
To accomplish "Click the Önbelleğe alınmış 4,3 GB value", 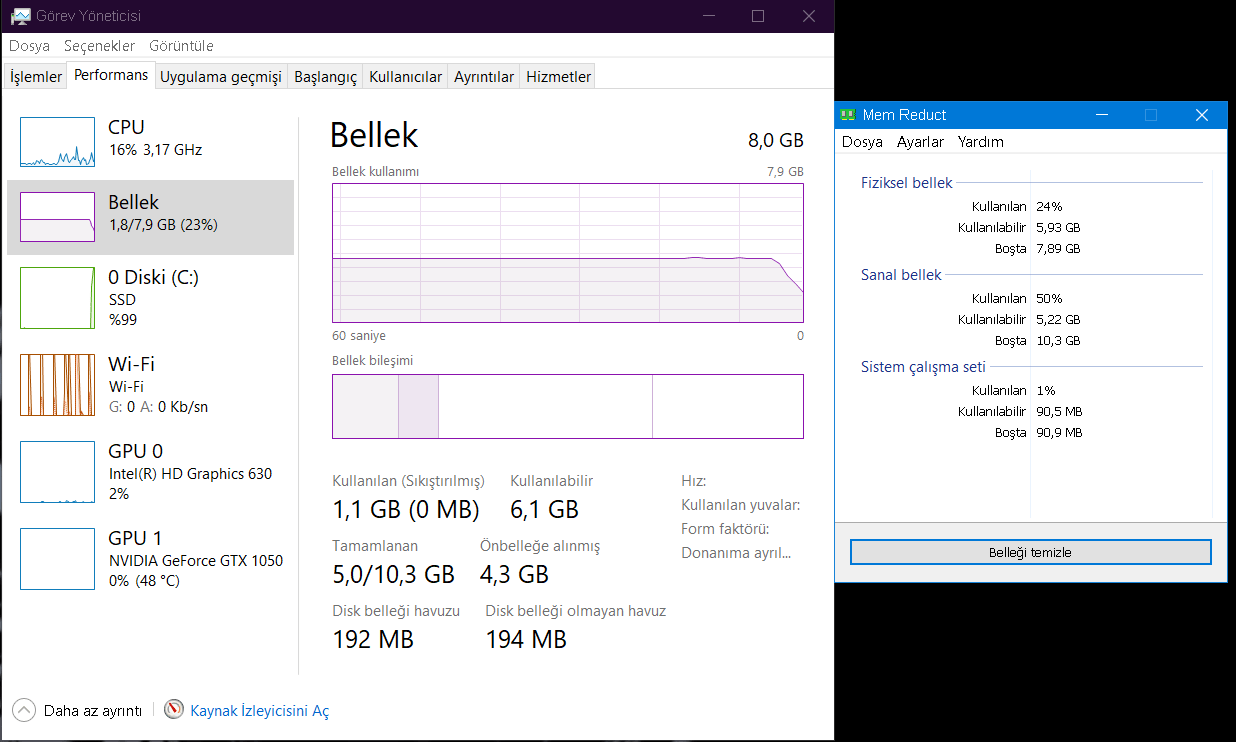I will [x=514, y=574].
